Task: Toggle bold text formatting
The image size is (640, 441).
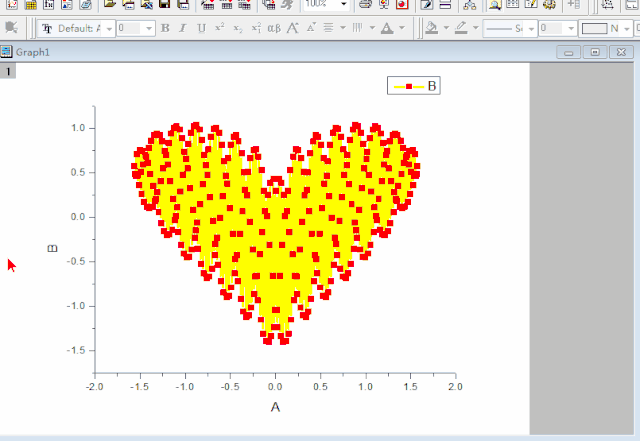Action: click(x=166, y=28)
